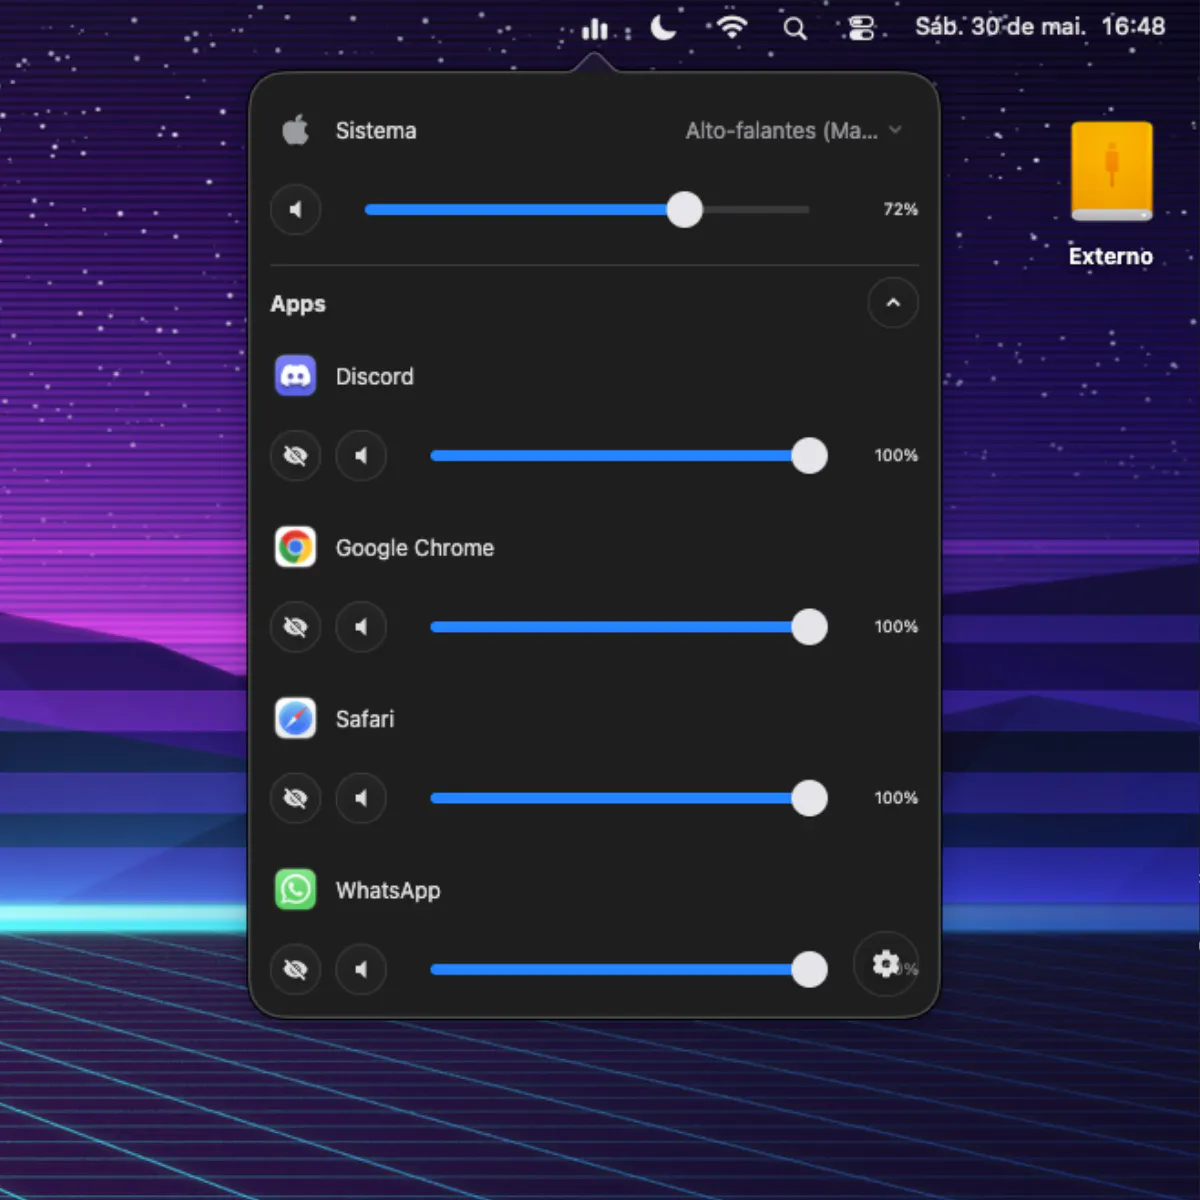This screenshot has height=1200, width=1200.
Task: Open settings with the gear button
Action: (886, 964)
